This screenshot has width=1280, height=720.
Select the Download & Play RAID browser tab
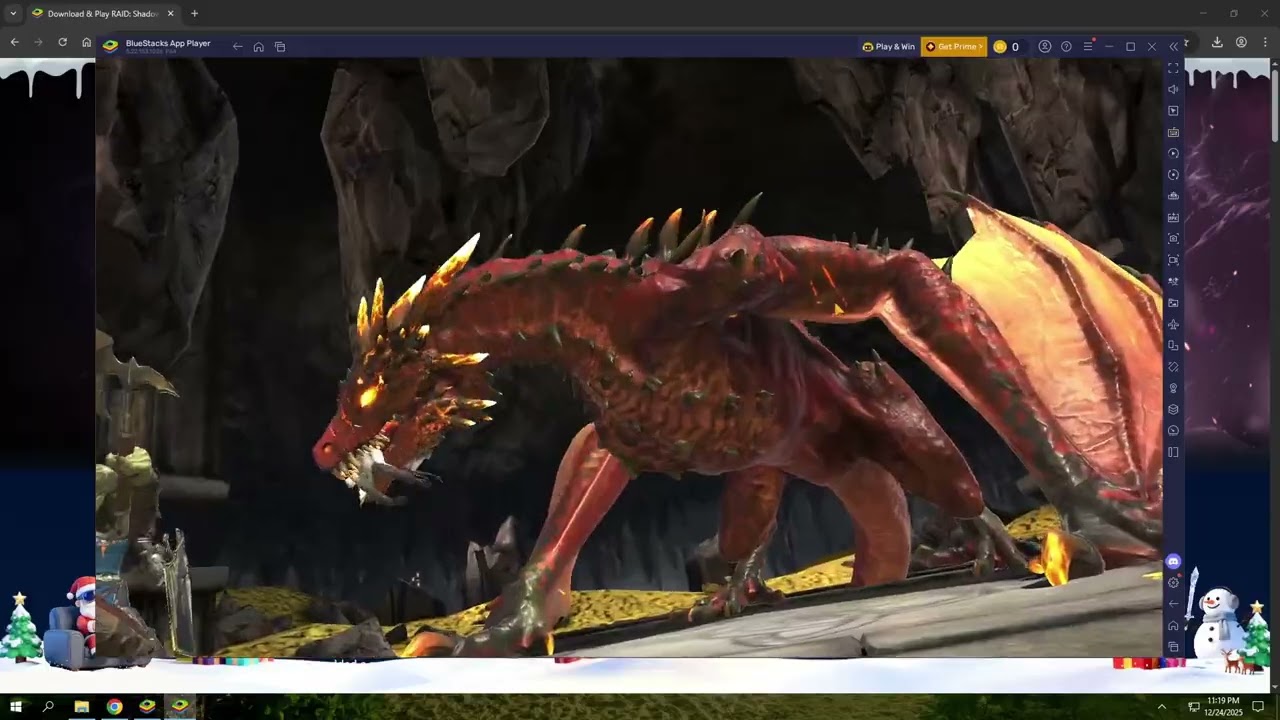[x=102, y=13]
